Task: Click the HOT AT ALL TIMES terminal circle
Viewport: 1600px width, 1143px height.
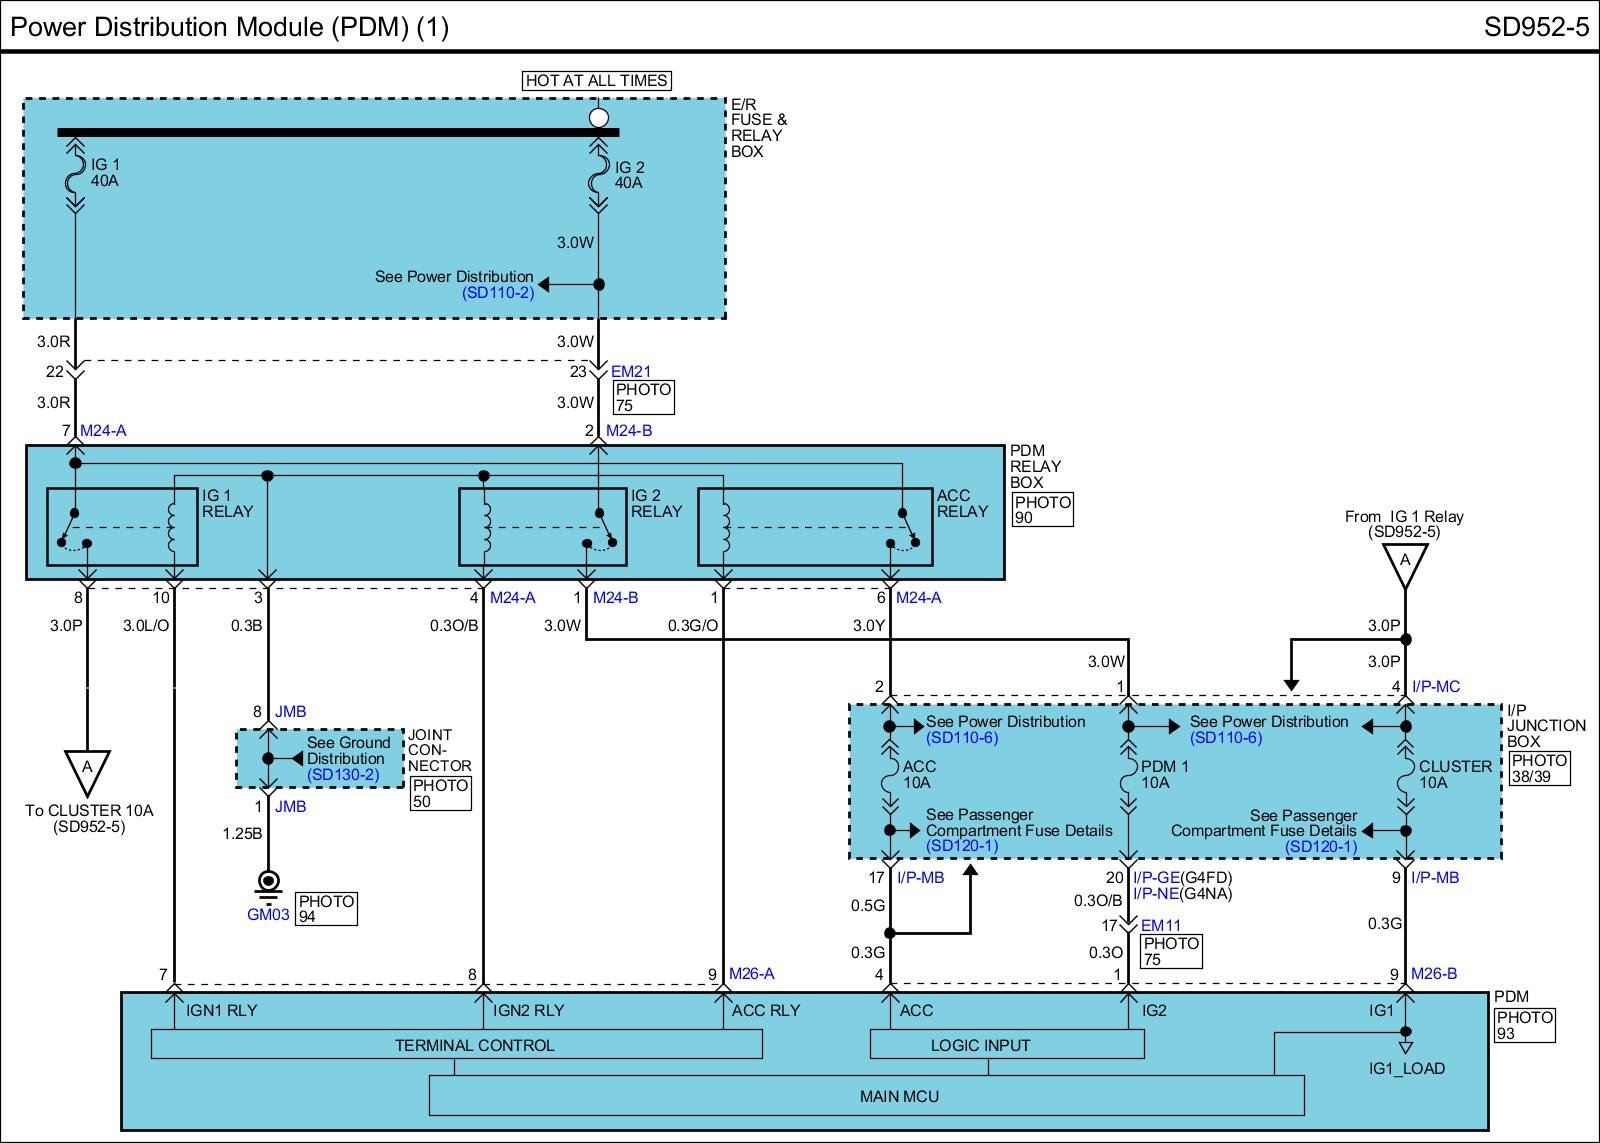Action: 598,118
